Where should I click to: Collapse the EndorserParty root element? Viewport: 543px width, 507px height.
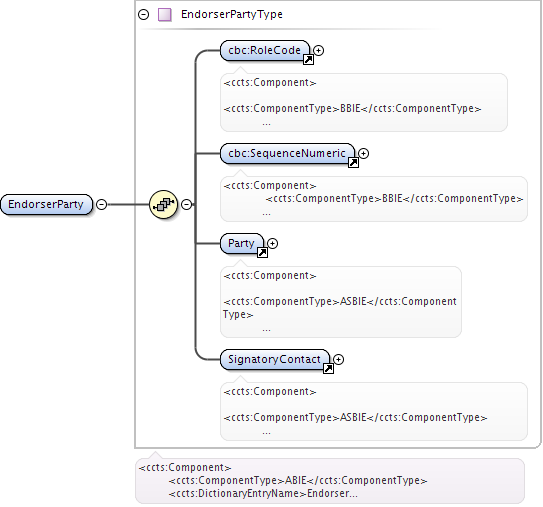click(x=101, y=204)
